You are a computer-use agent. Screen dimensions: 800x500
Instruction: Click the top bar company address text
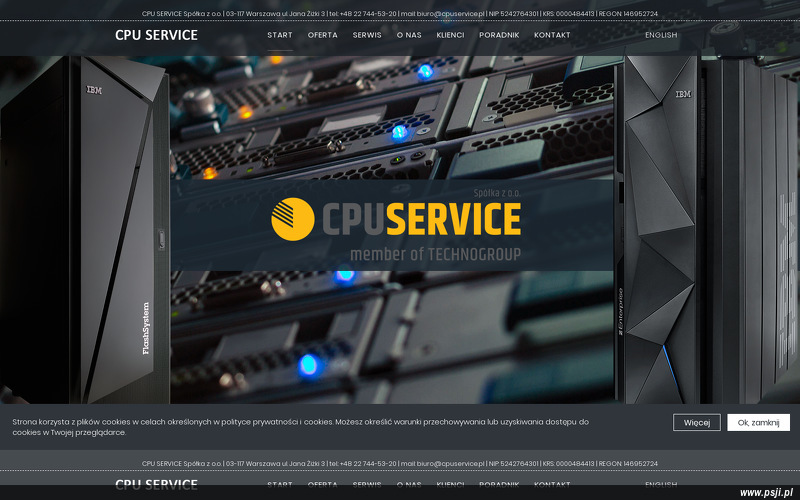tap(399, 14)
